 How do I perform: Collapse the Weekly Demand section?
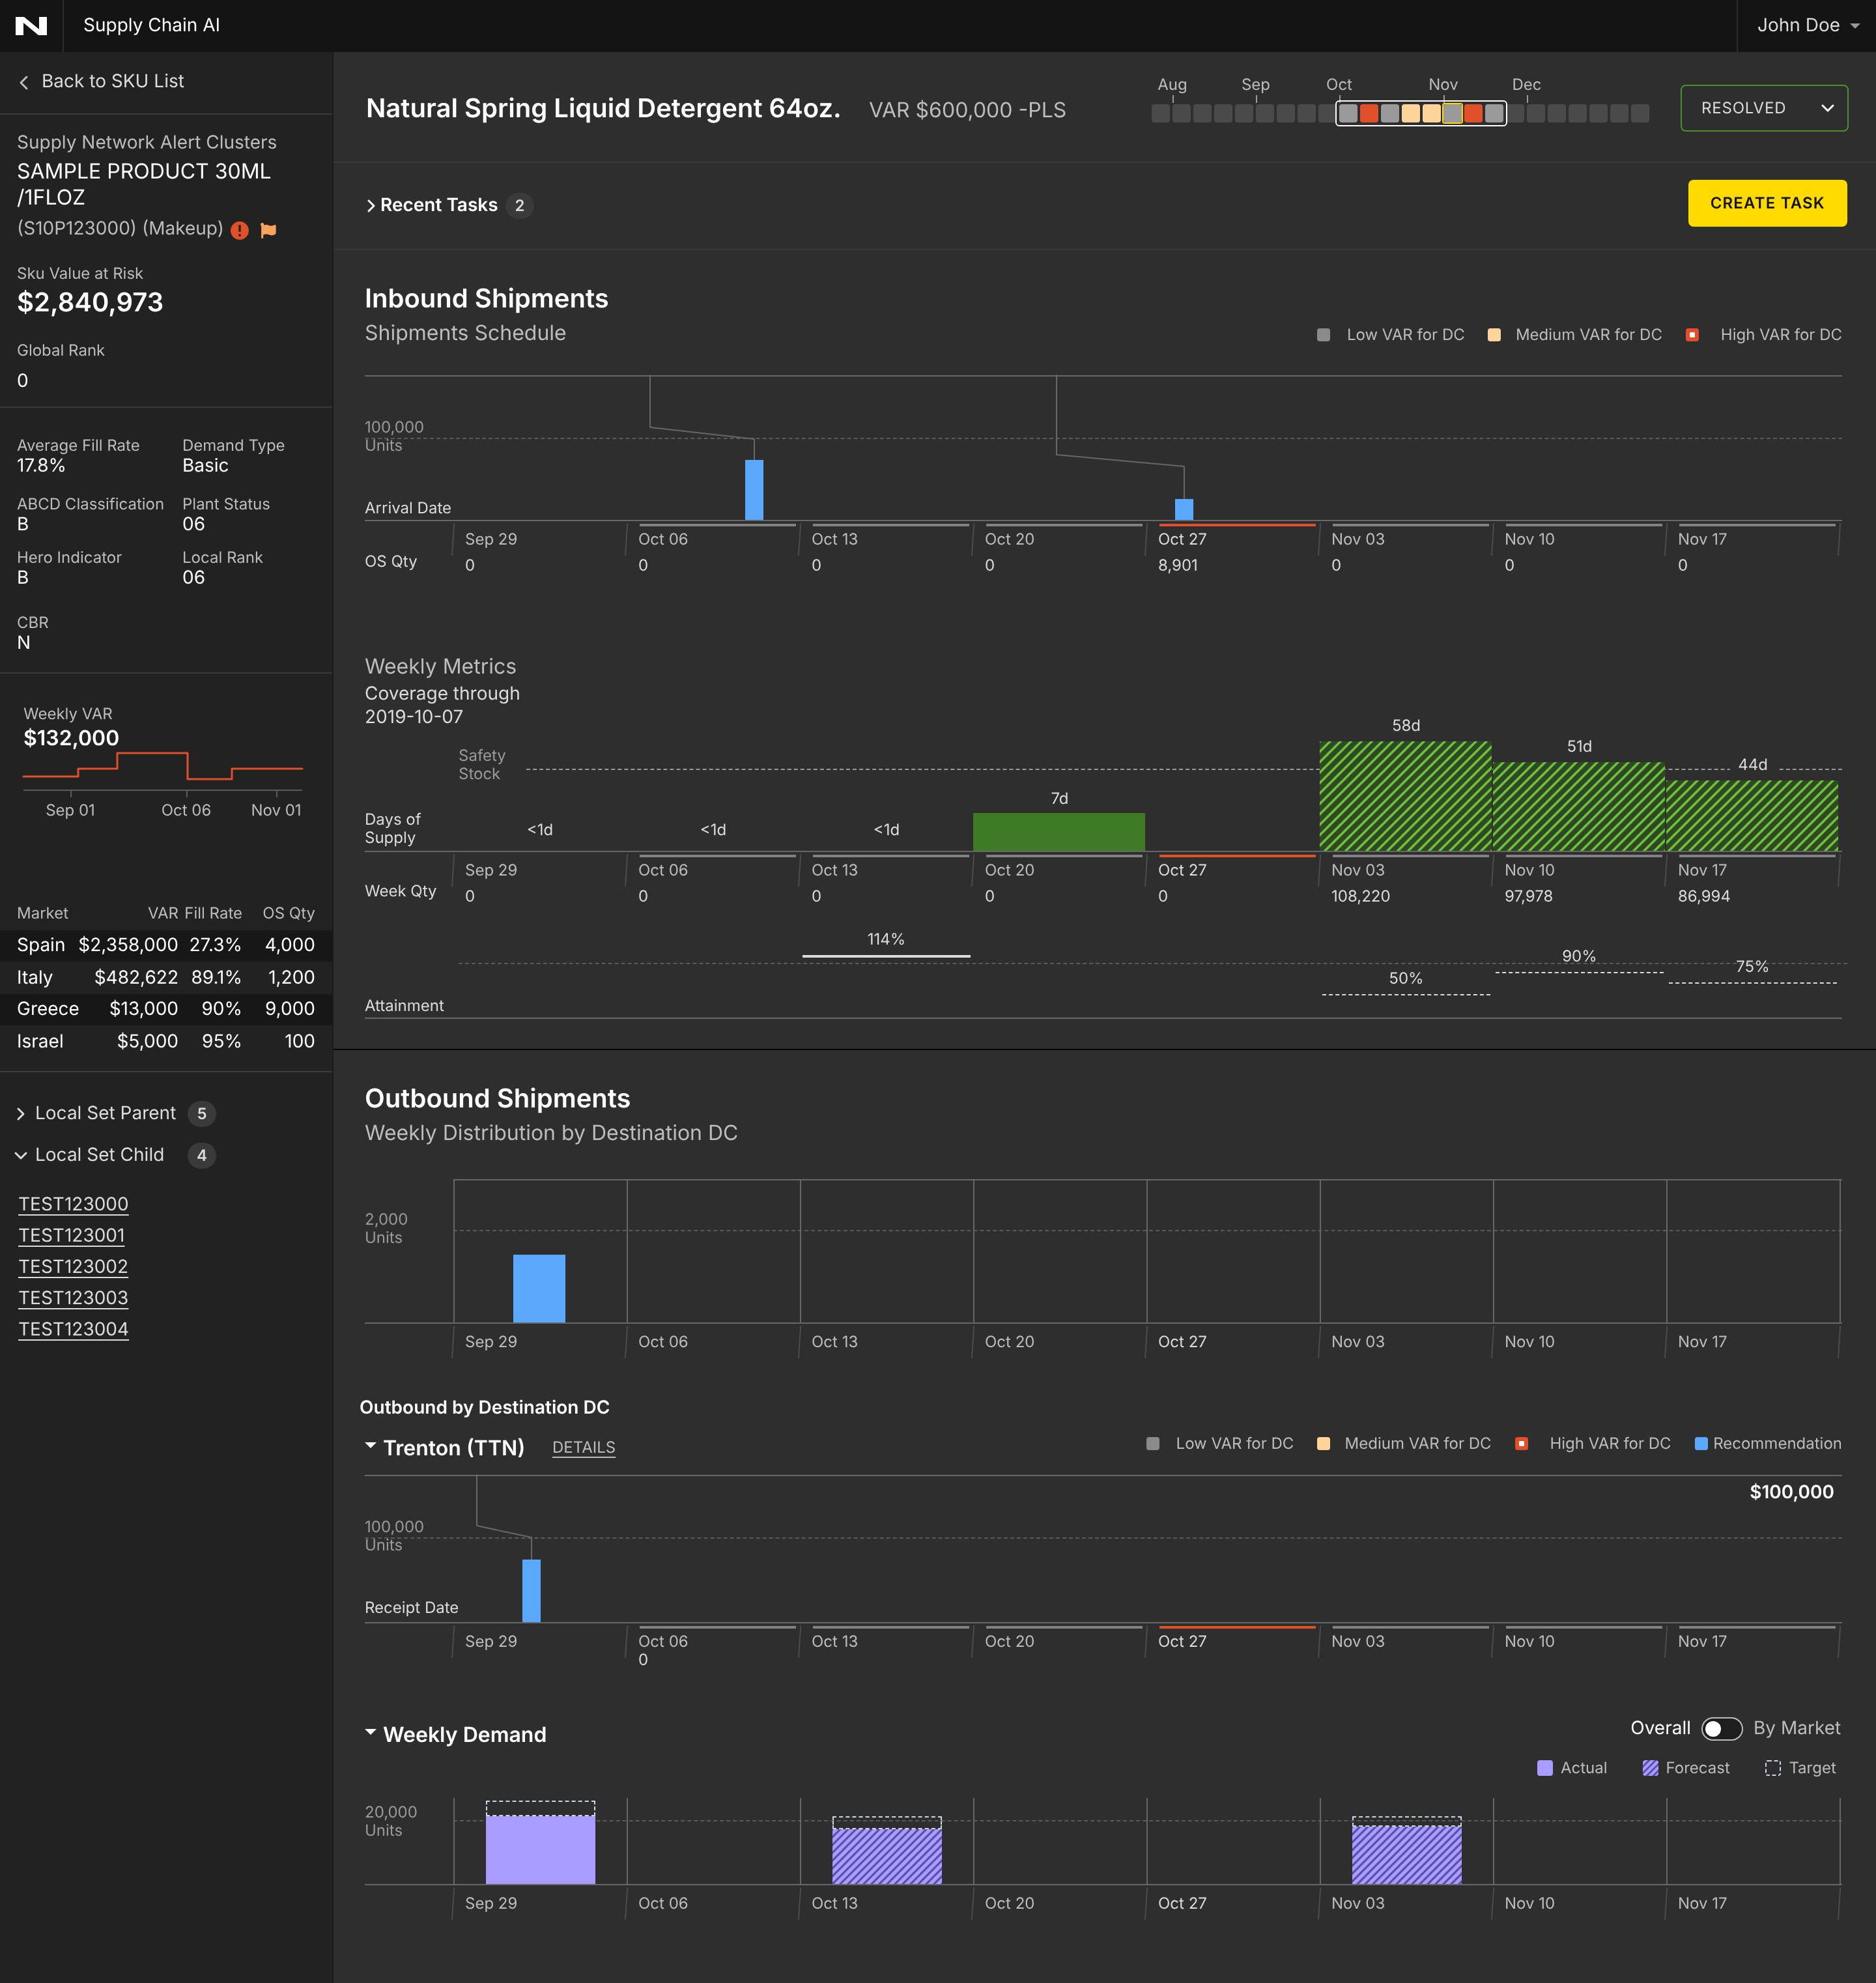coord(371,1732)
